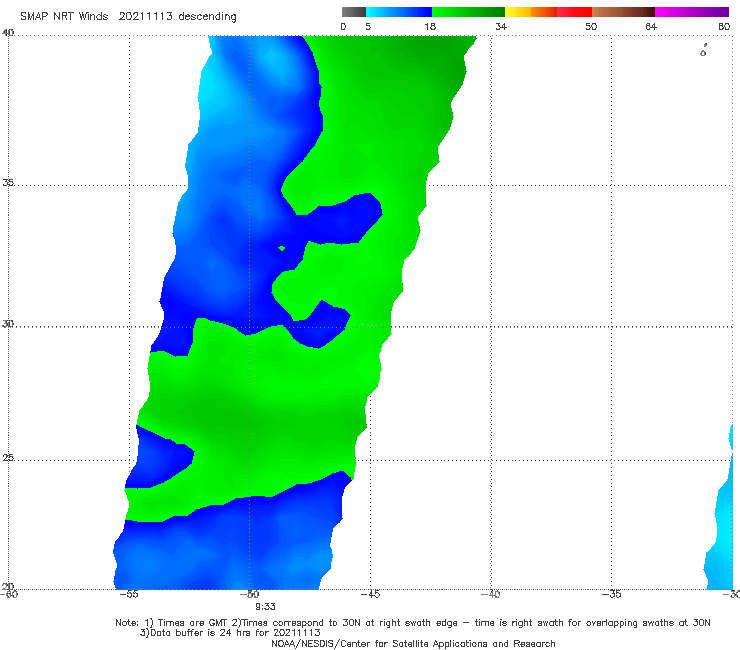Click longitude axis label '-55'

(x=129, y=594)
